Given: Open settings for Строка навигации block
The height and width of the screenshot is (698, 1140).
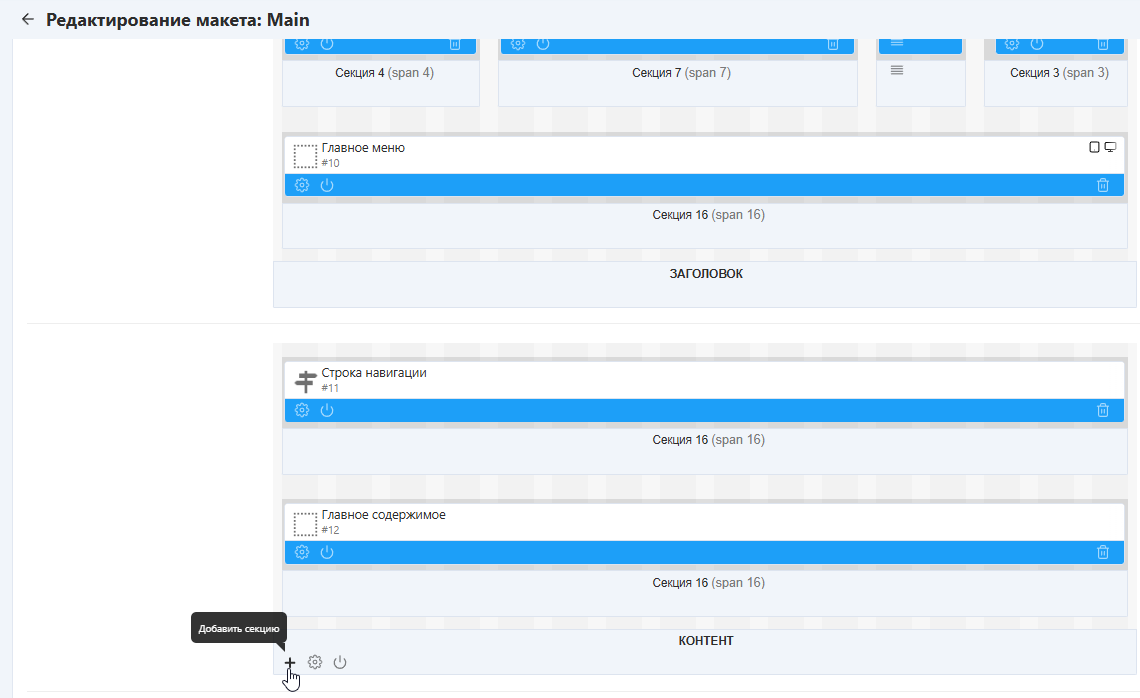Looking at the screenshot, I should (302, 410).
